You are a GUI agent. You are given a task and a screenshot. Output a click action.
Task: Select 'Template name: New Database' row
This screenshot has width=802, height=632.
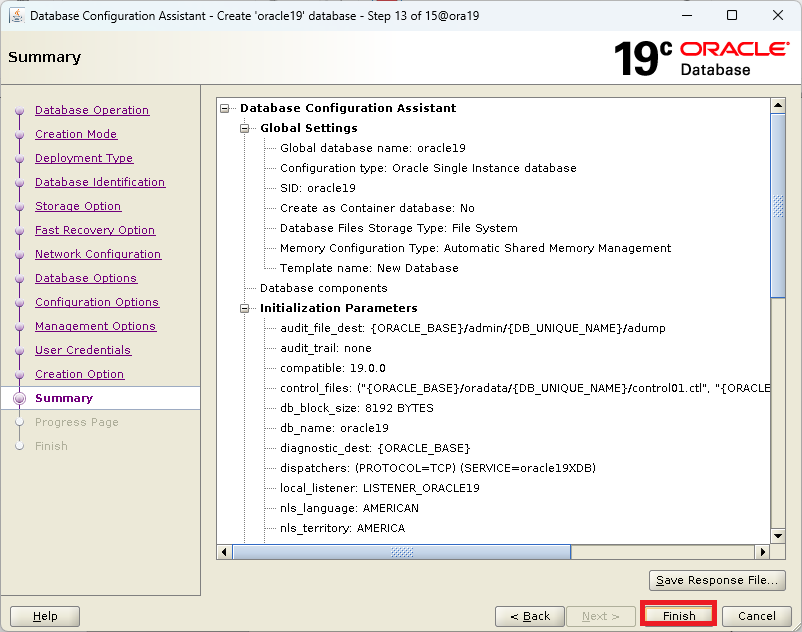pos(369,268)
